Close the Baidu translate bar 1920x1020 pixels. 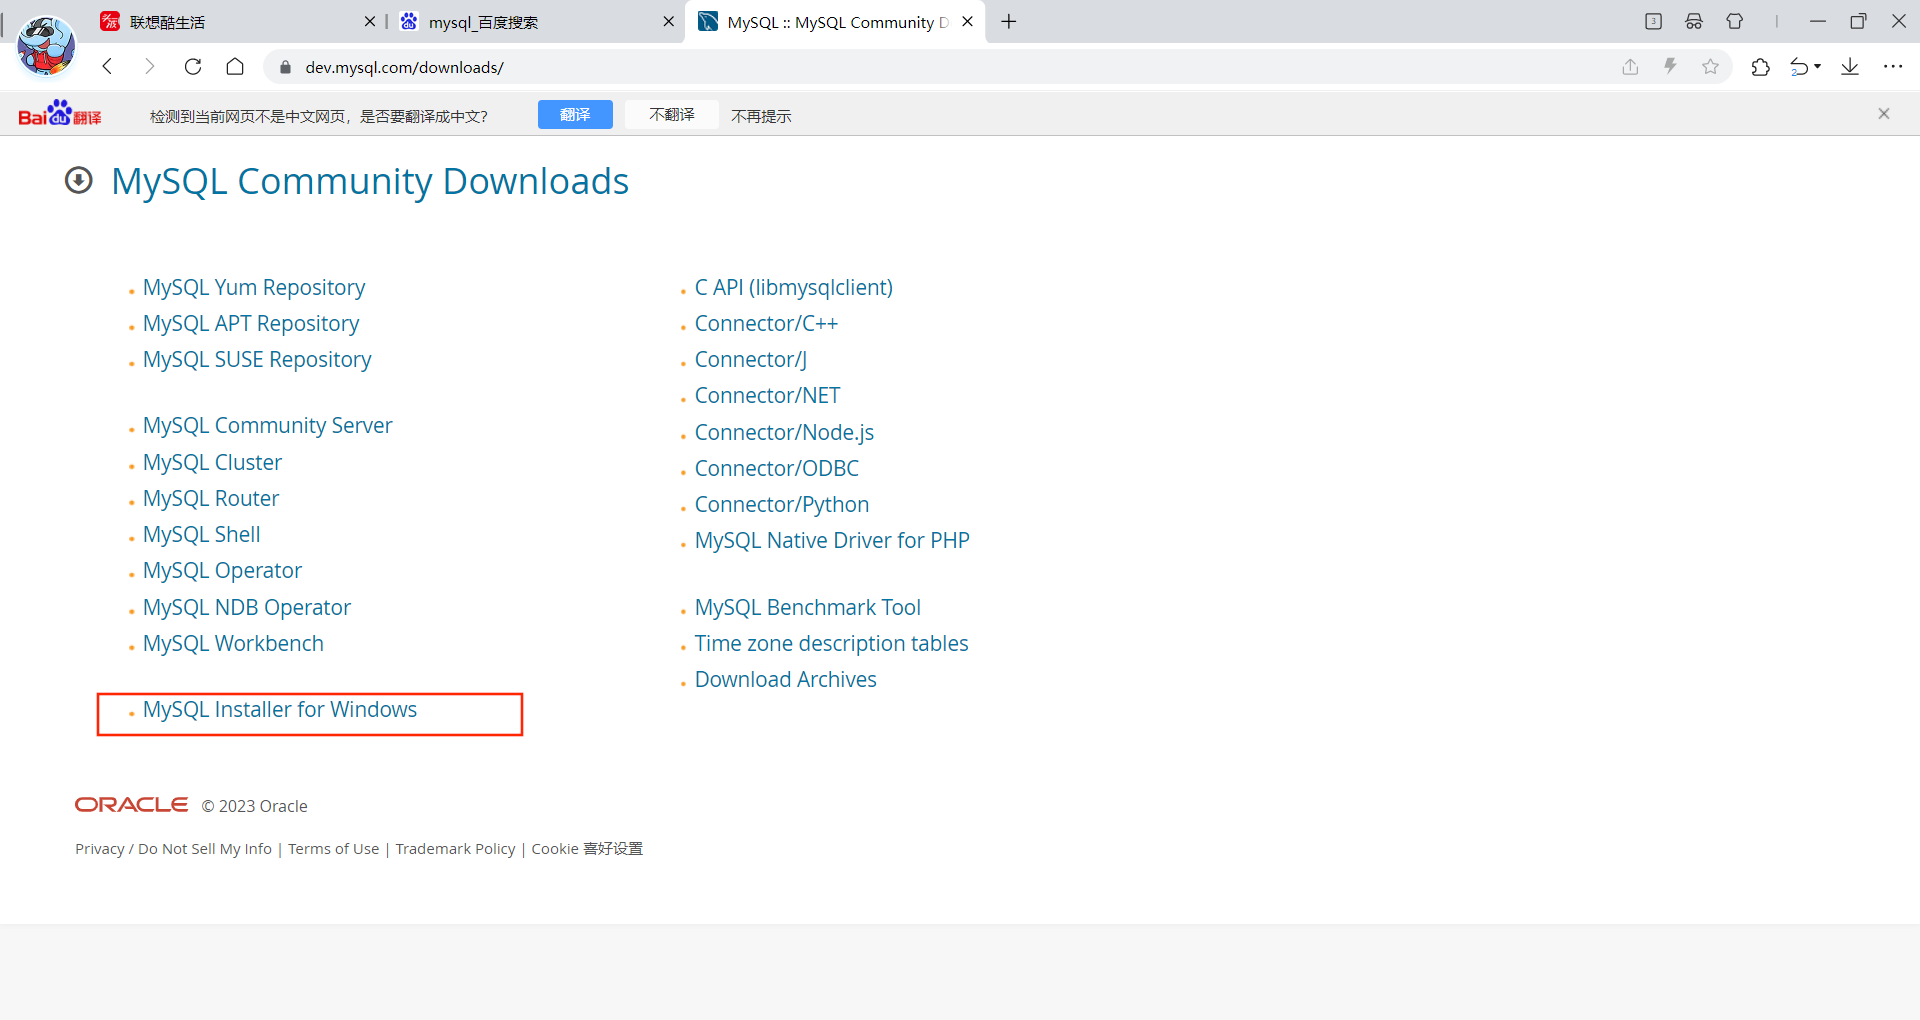pos(1884,114)
